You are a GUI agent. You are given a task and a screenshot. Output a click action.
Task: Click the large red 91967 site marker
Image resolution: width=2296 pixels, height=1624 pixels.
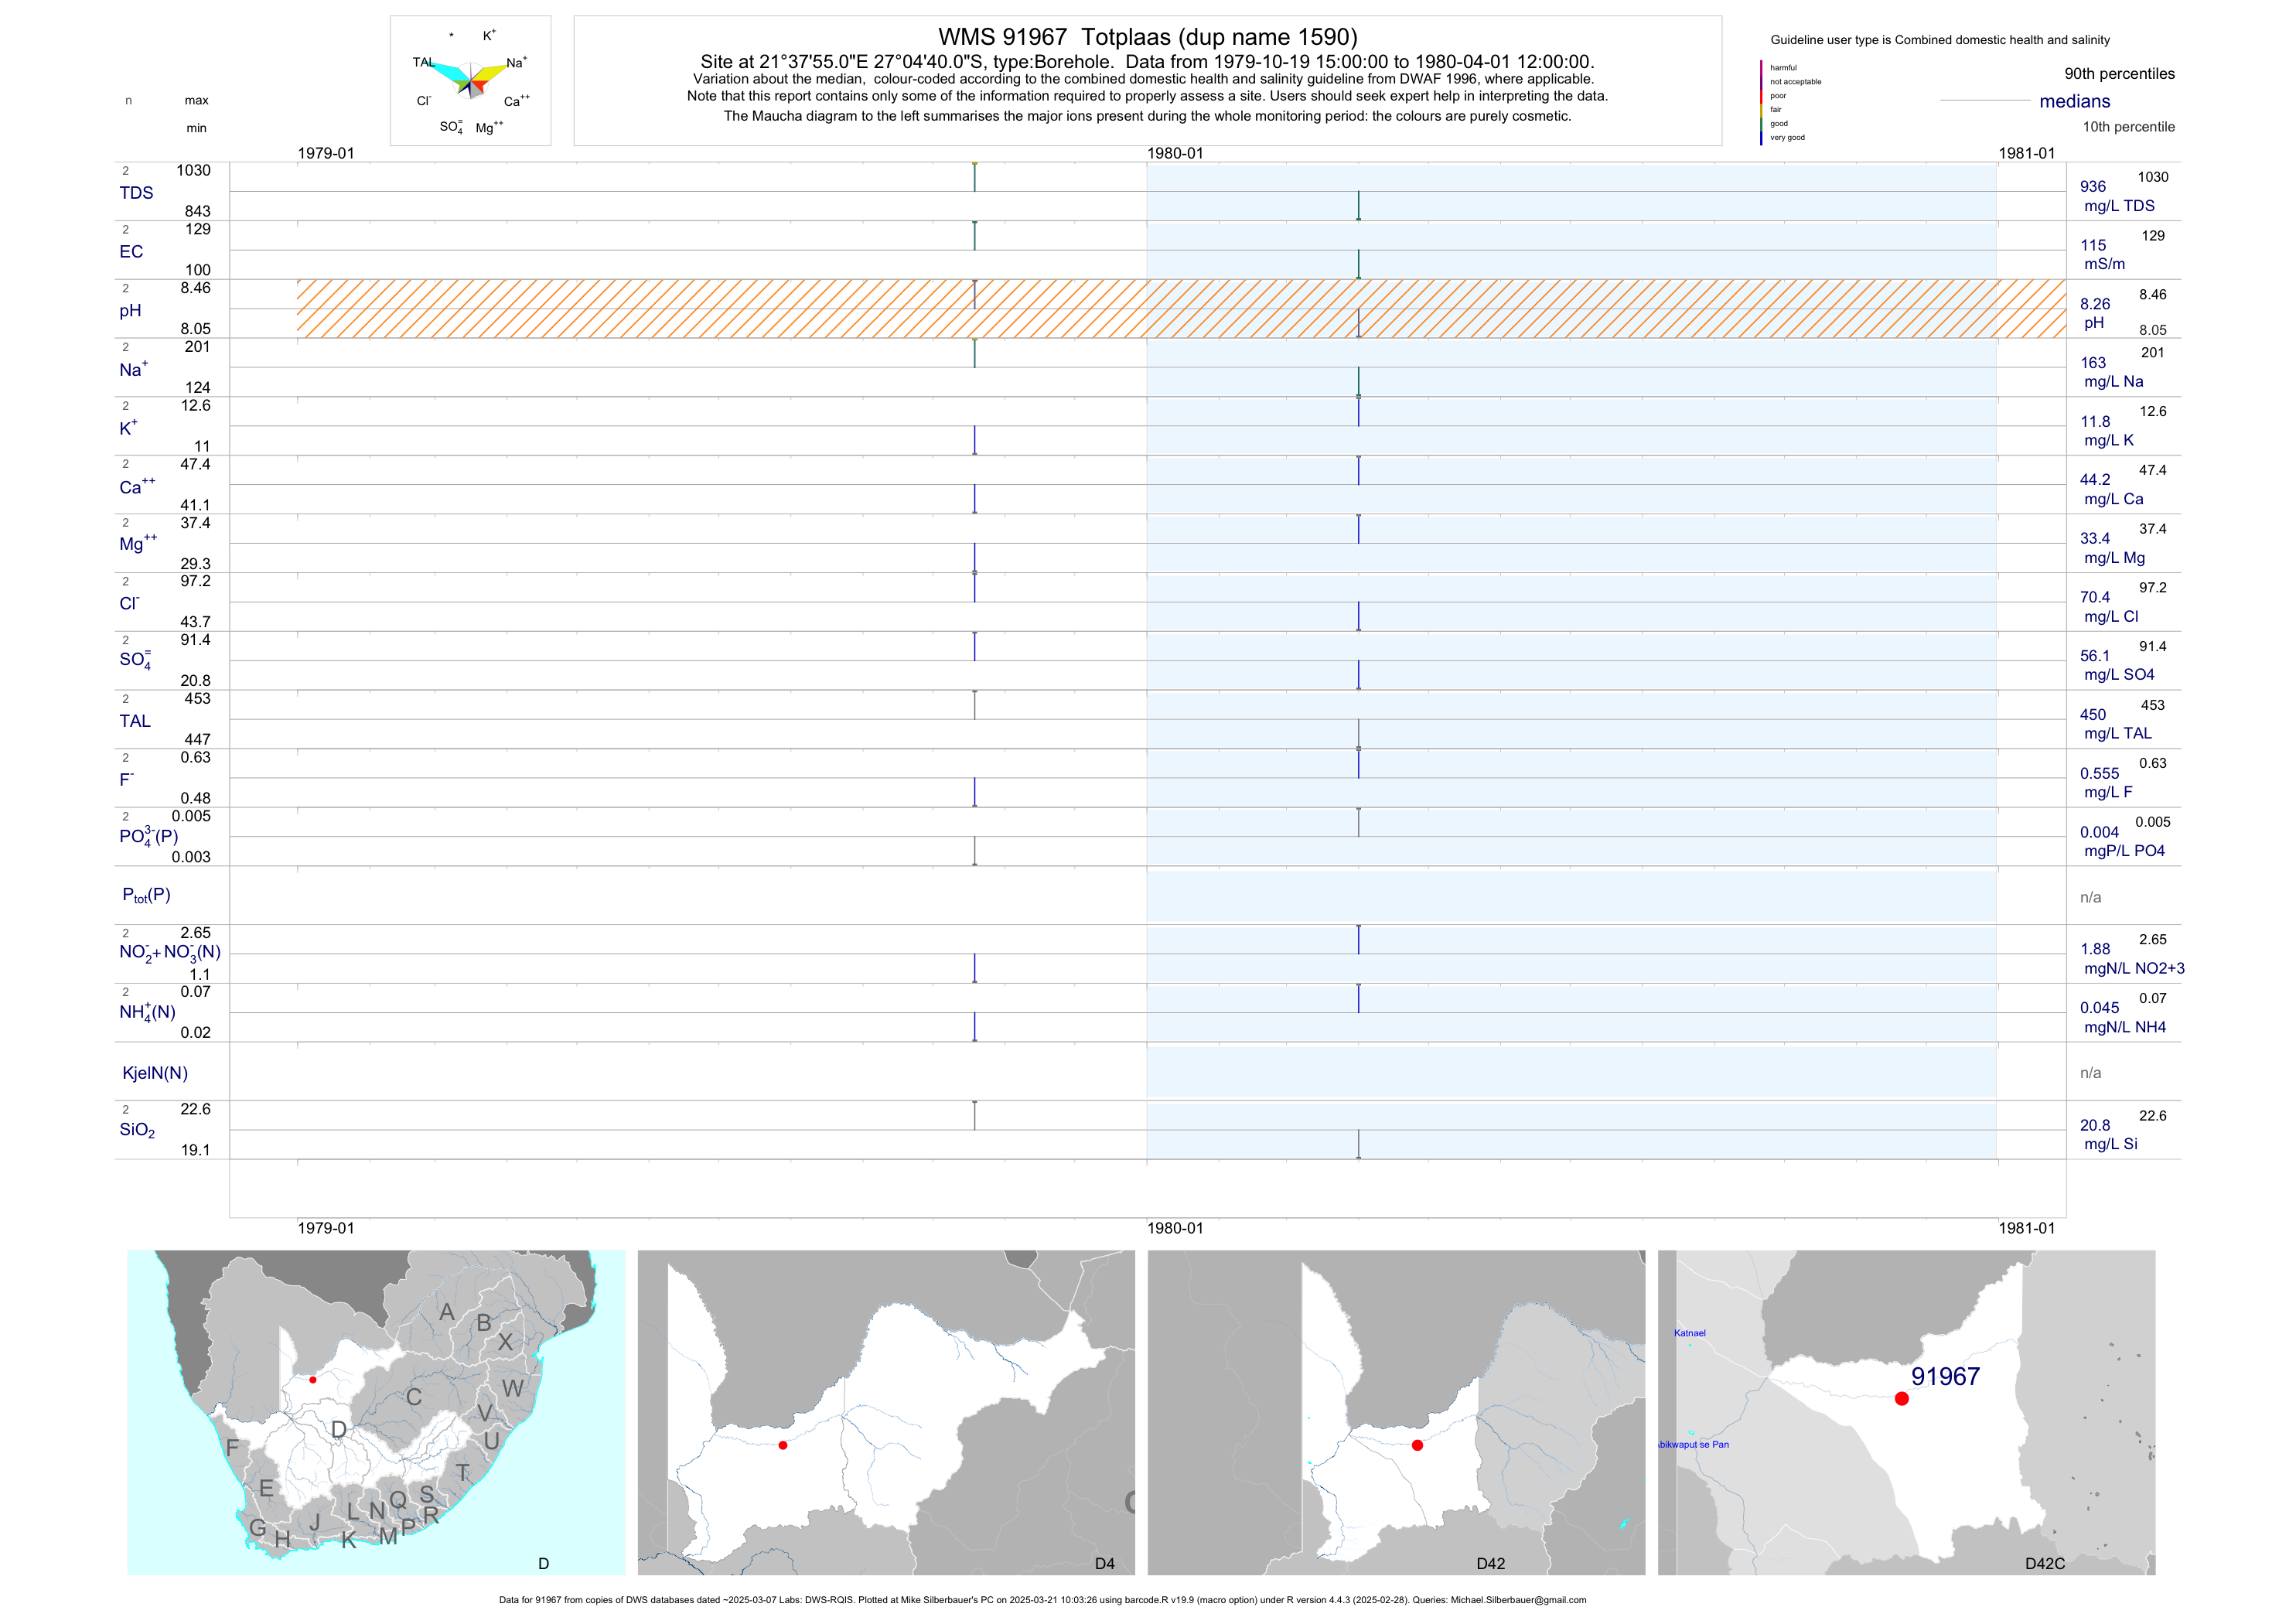(x=1901, y=1399)
